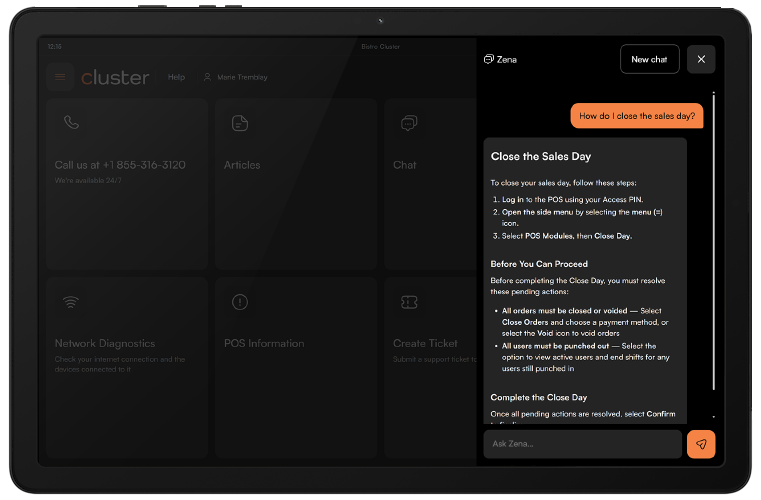The image size is (761, 500).
Task: Click the document icon on the Articles card
Action: [240, 123]
